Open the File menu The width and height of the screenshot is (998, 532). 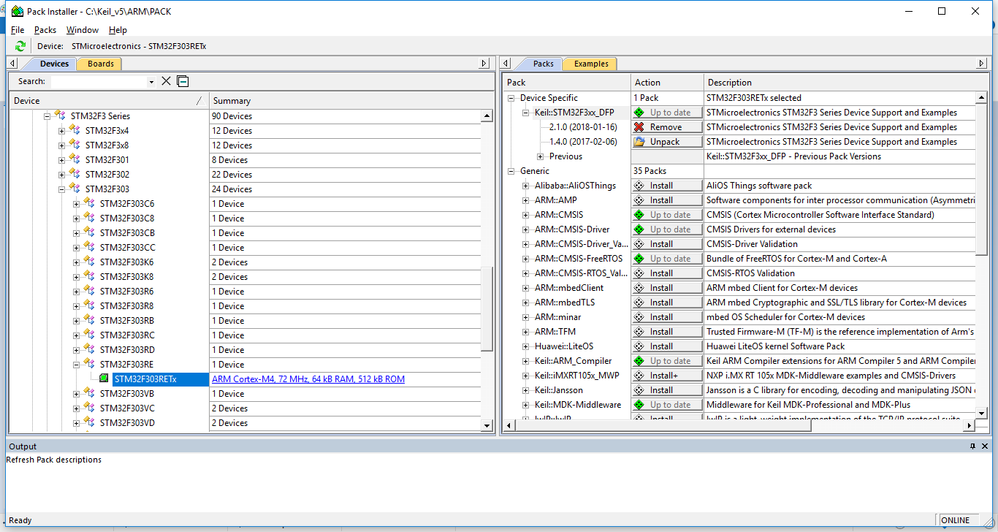tap(17, 30)
